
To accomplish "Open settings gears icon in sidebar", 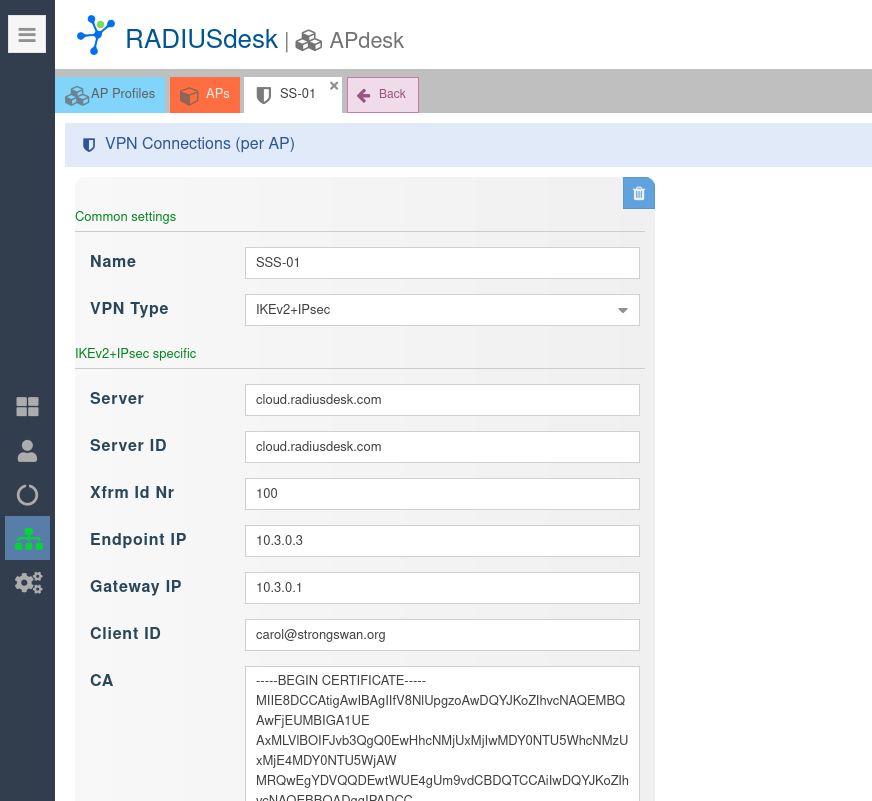I will click(27, 582).
